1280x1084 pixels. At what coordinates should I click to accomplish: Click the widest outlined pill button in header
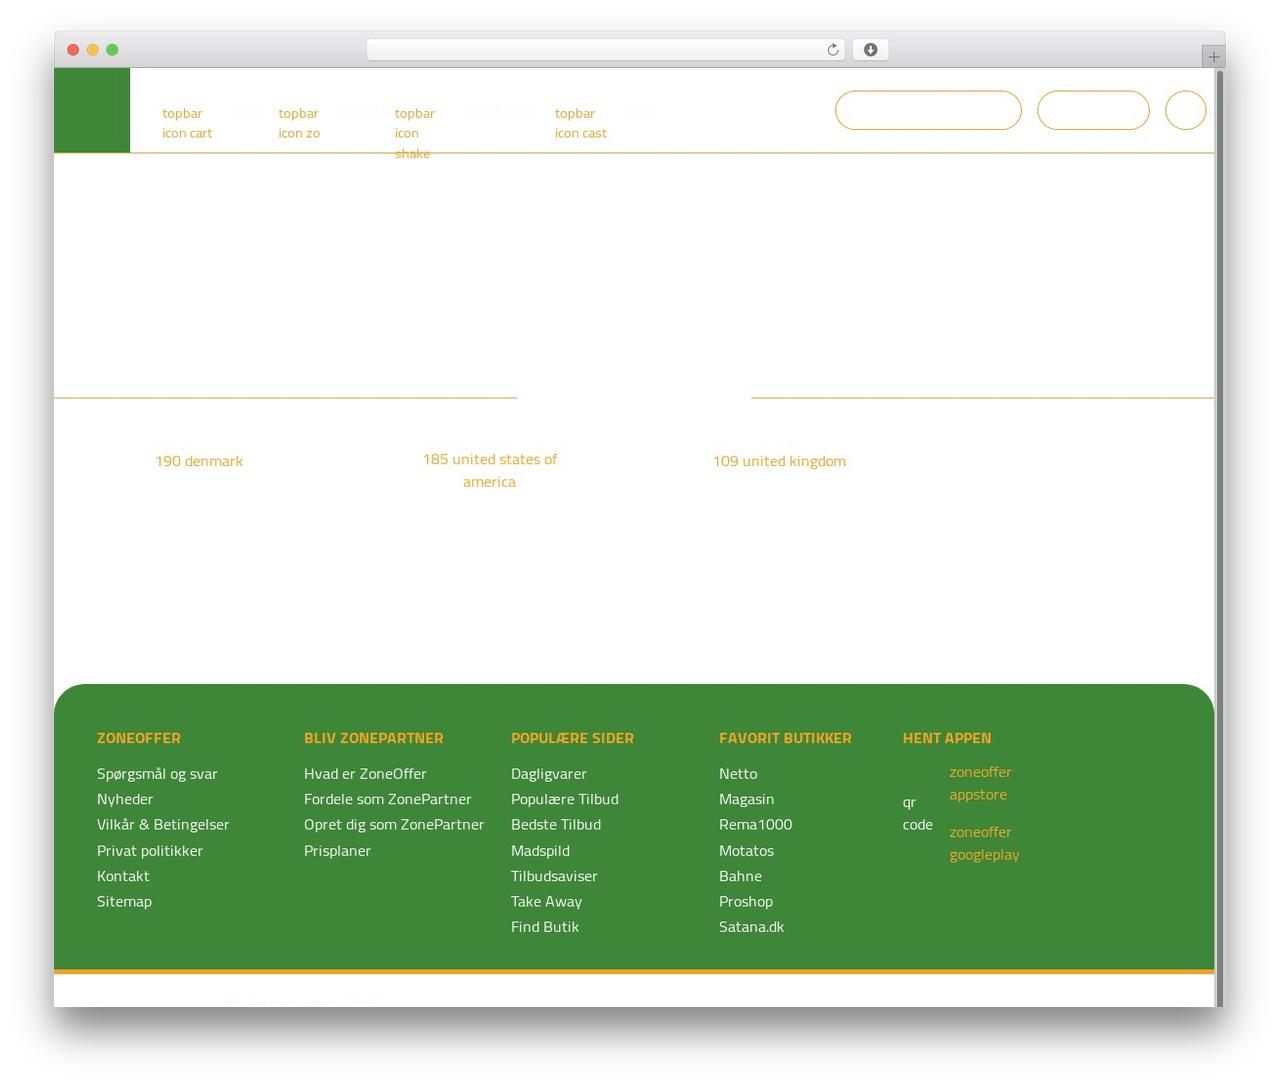coord(928,110)
